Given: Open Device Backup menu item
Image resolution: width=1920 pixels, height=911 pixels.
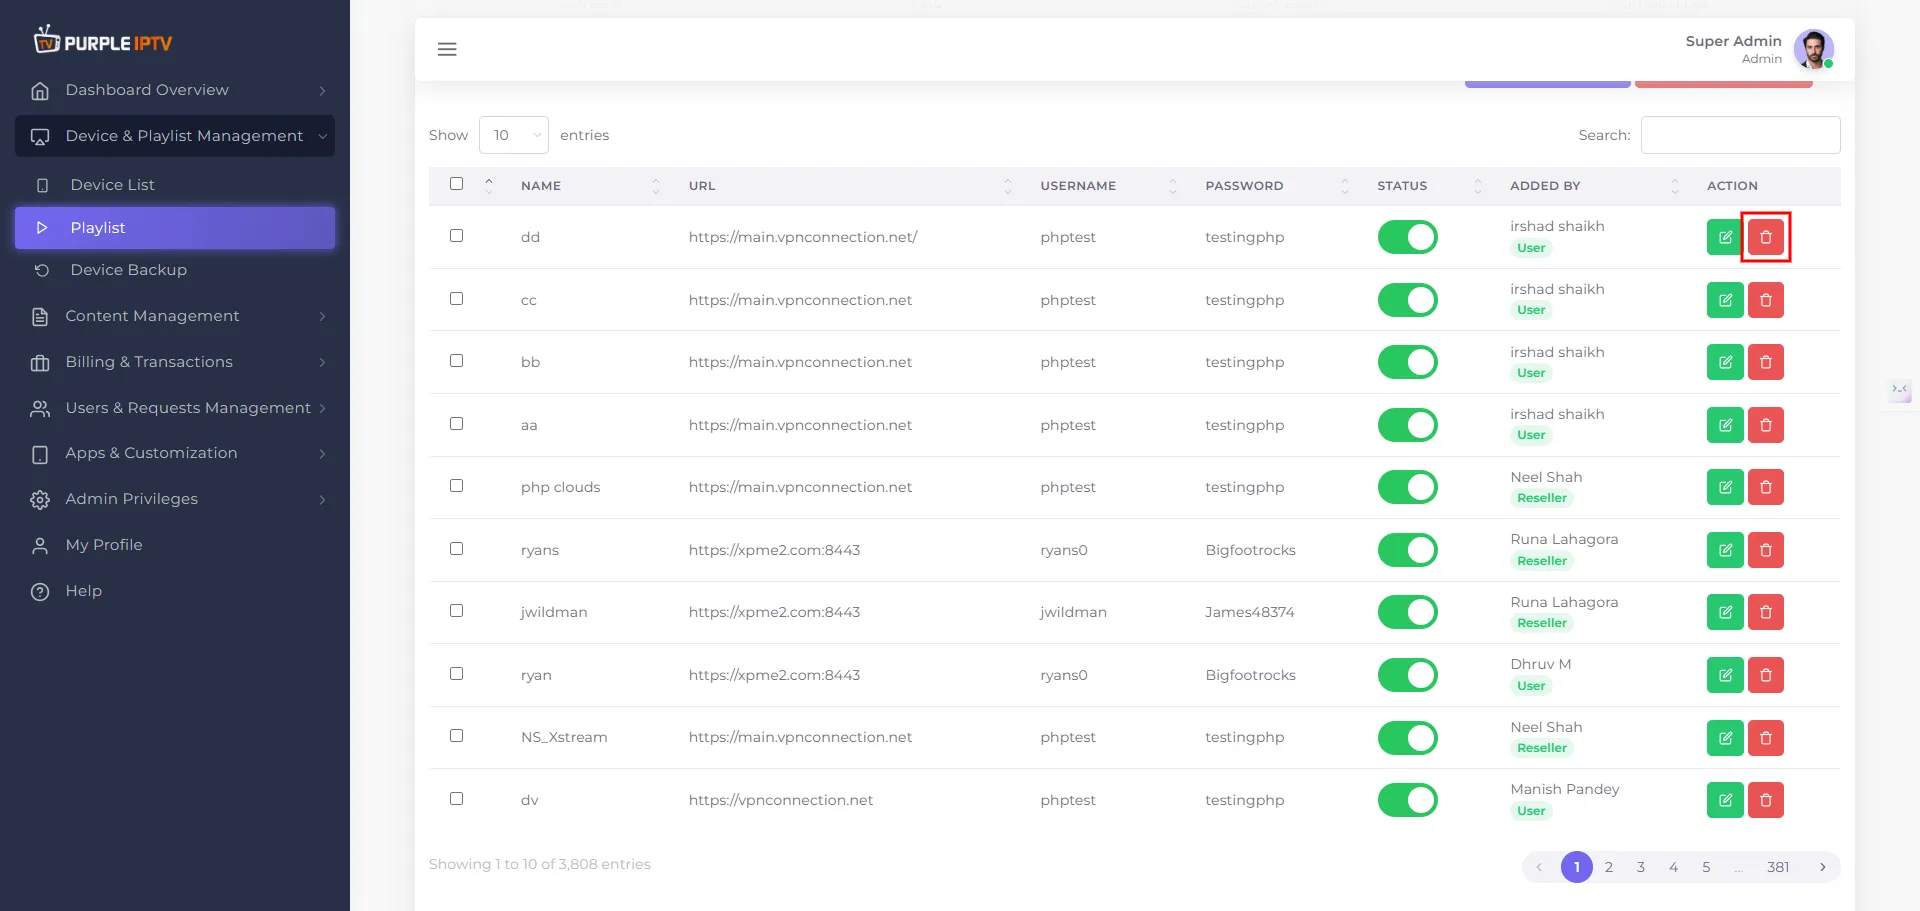Looking at the screenshot, I should [175, 270].
